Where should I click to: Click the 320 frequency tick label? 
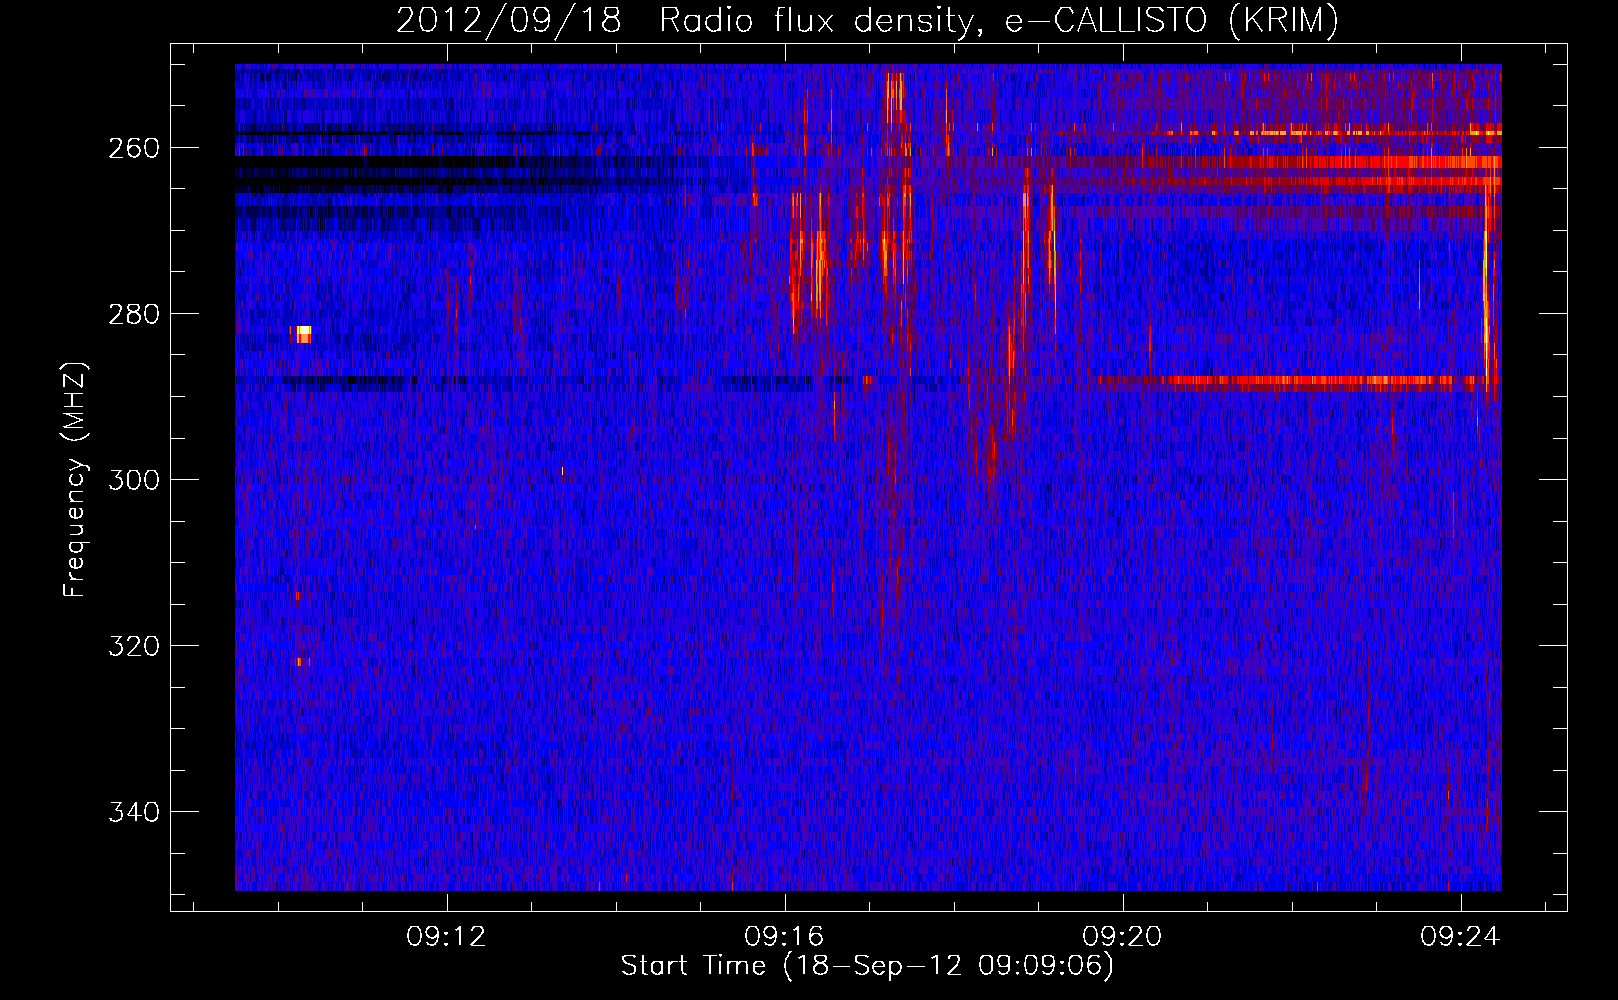(x=134, y=646)
